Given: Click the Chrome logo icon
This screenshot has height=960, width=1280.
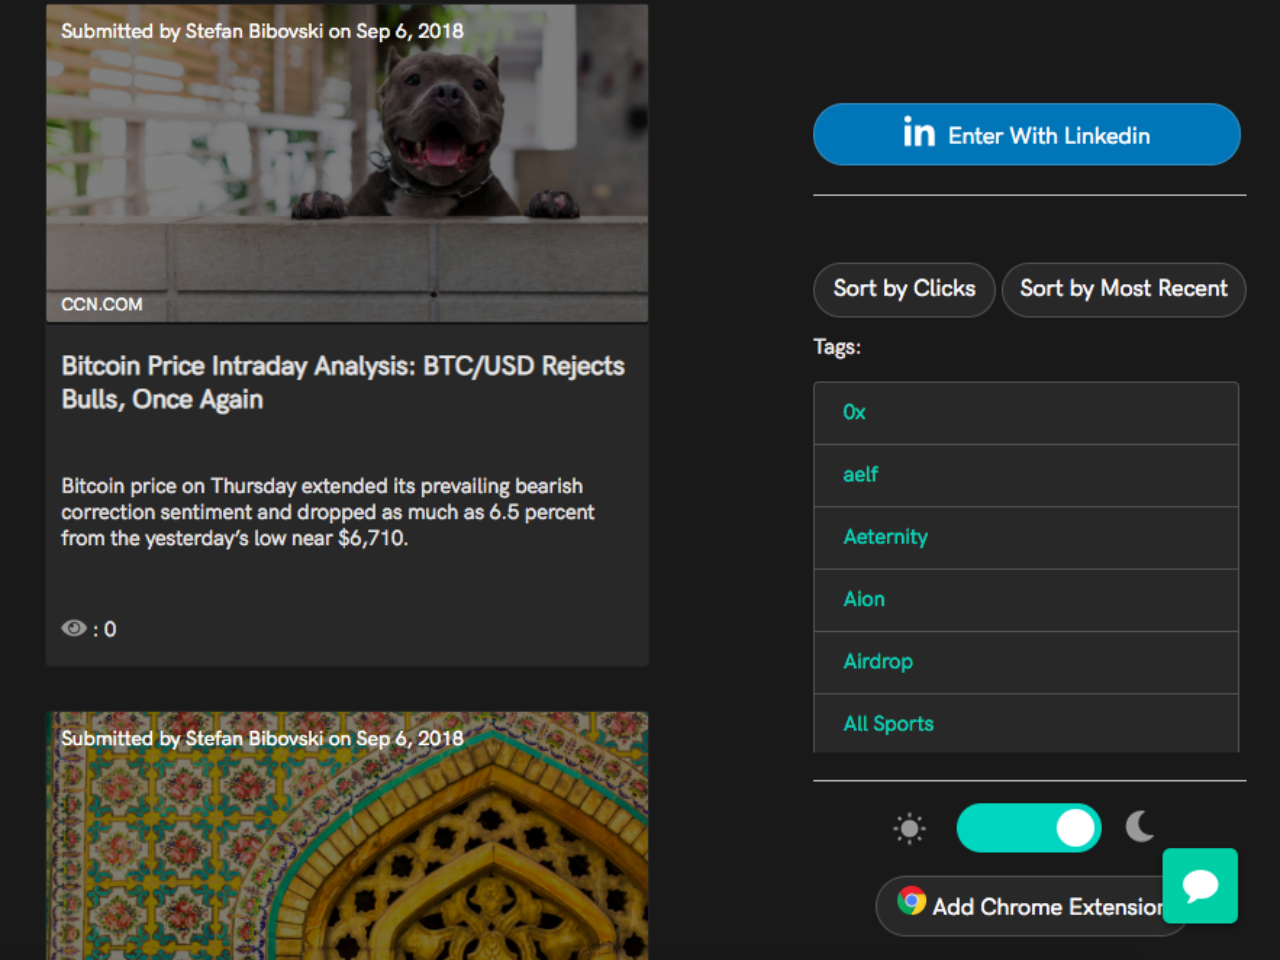Looking at the screenshot, I should pos(911,901).
